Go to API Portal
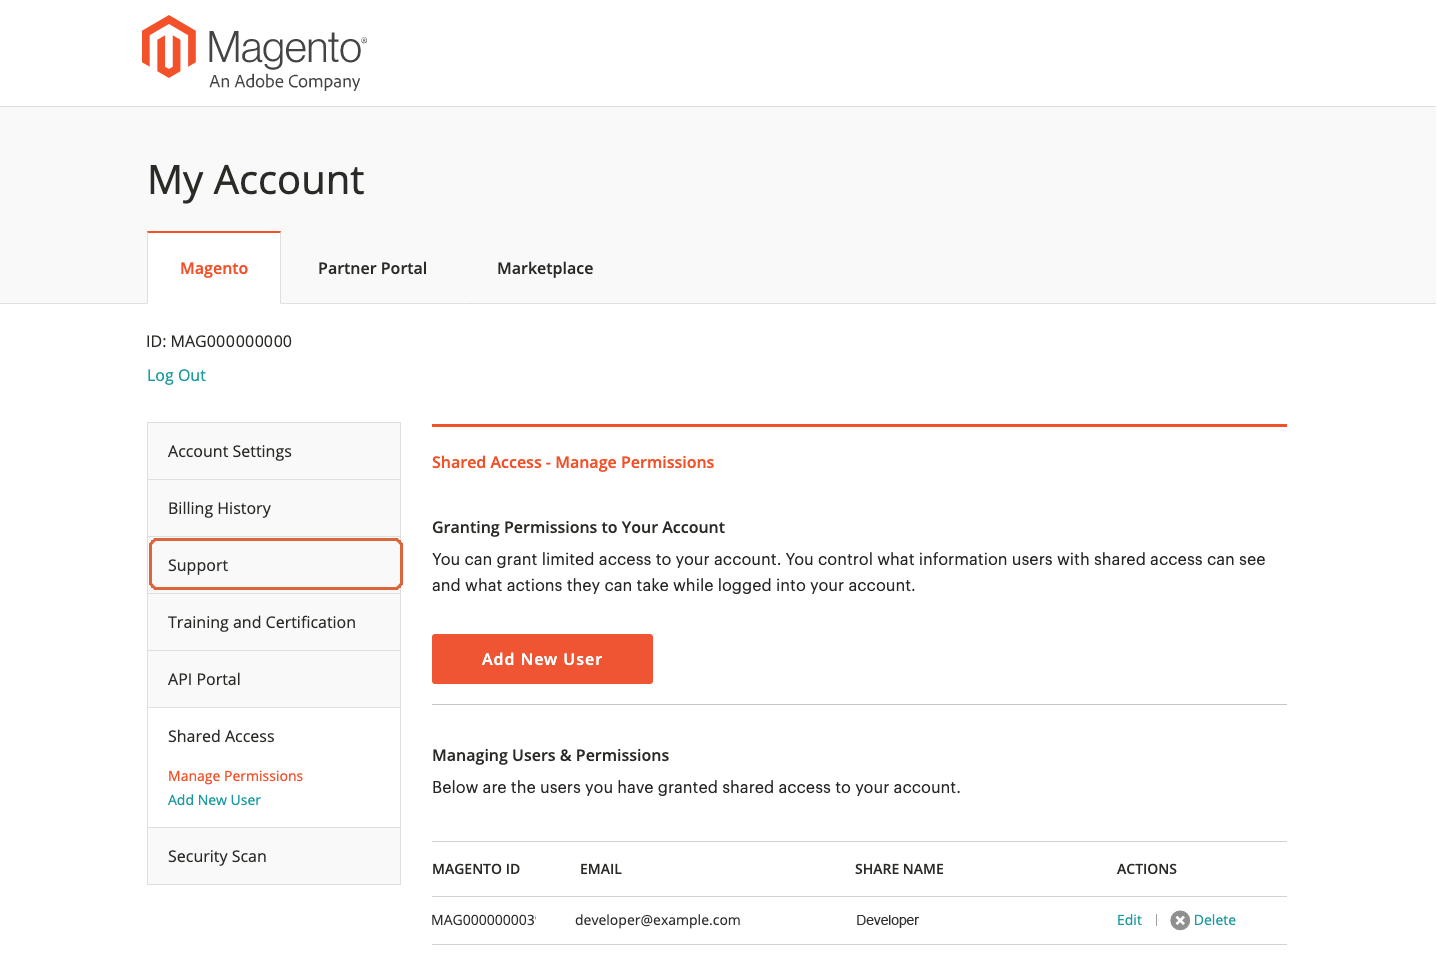This screenshot has height=971, width=1437. 274,679
